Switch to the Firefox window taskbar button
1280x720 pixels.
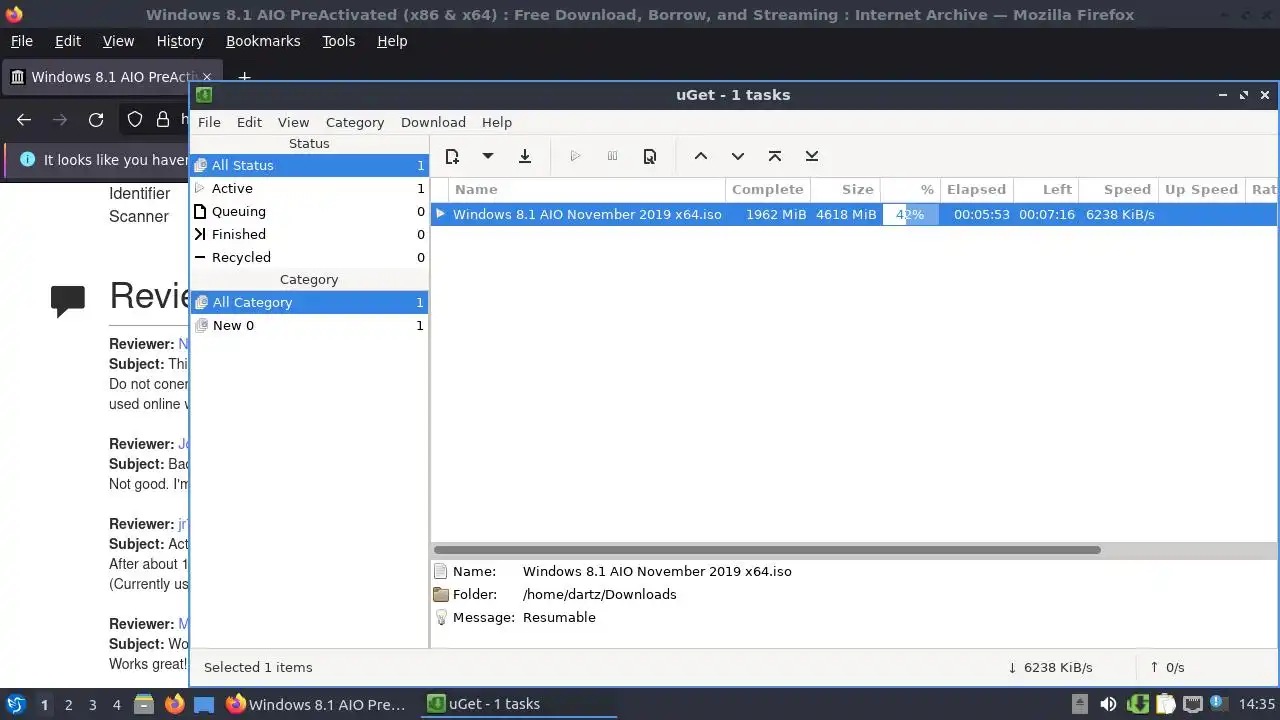click(x=316, y=704)
